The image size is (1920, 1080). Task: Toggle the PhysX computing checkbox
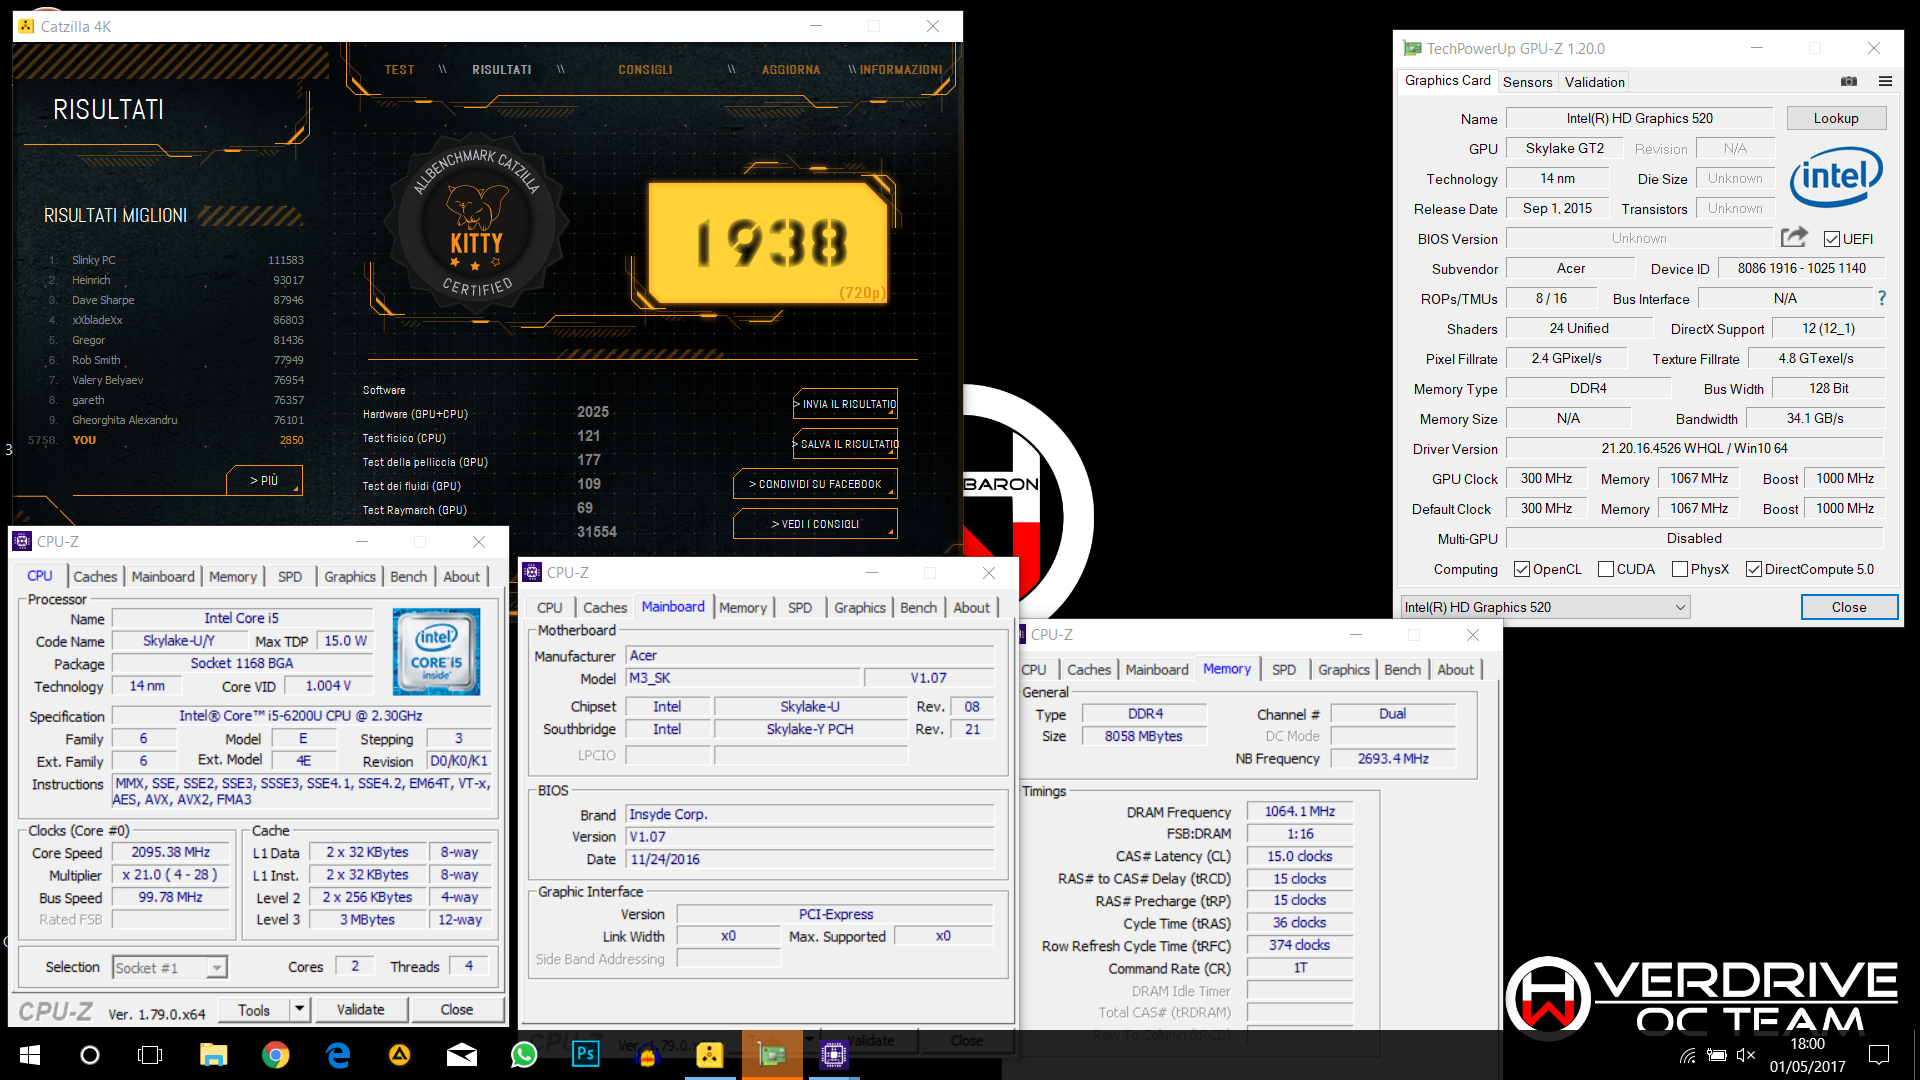tap(1680, 569)
